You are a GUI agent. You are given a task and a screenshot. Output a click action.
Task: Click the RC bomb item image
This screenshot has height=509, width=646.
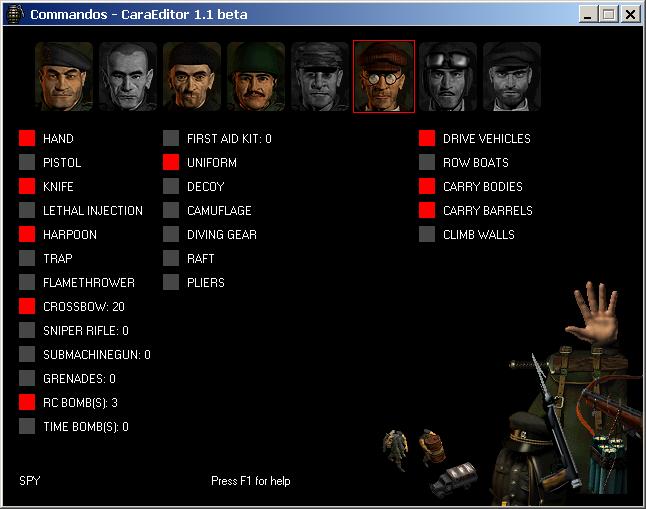pyautogui.click(x=609, y=464)
